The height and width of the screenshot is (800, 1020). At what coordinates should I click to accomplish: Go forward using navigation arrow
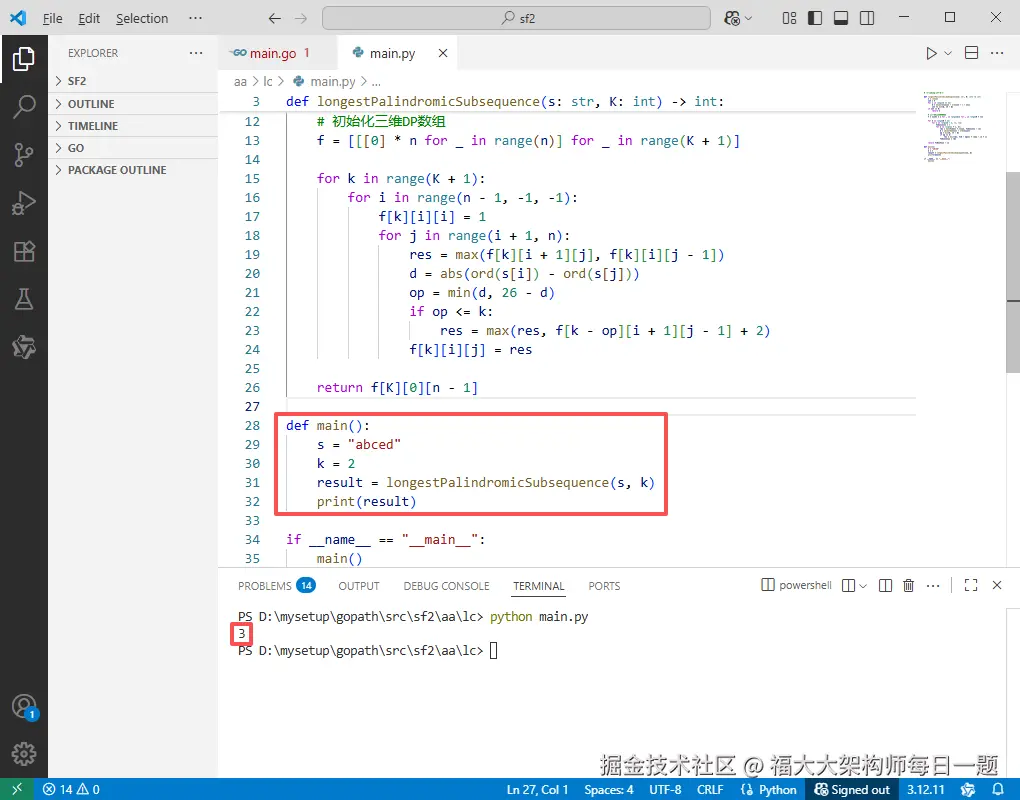[301, 18]
